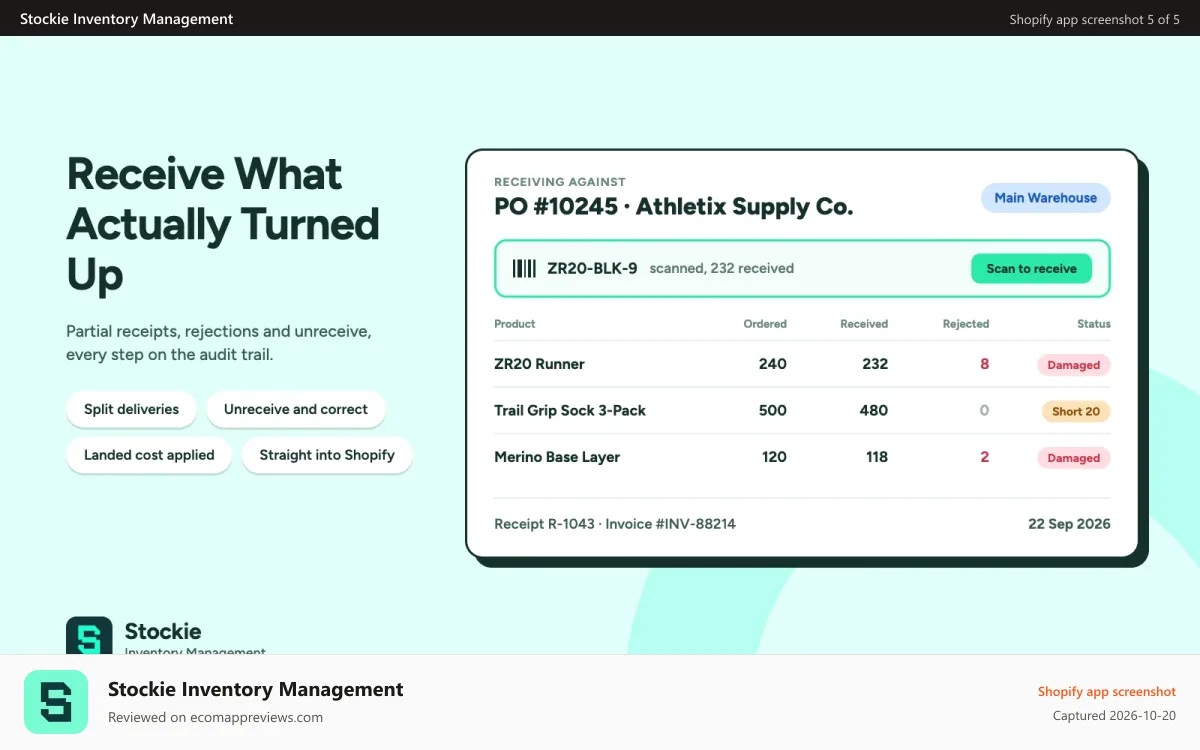
Task: Click the Damaged status on ZR20 Runner row
Action: [x=1073, y=365]
